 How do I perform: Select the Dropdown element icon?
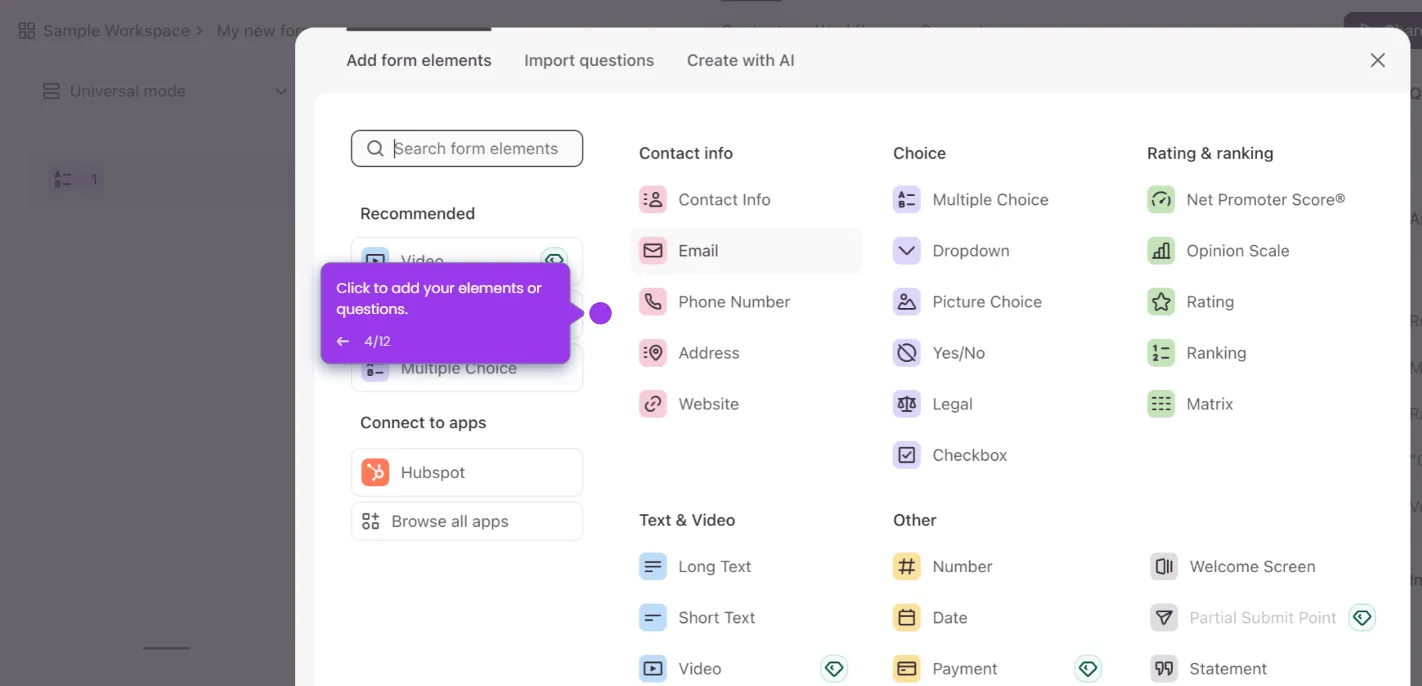tap(907, 250)
